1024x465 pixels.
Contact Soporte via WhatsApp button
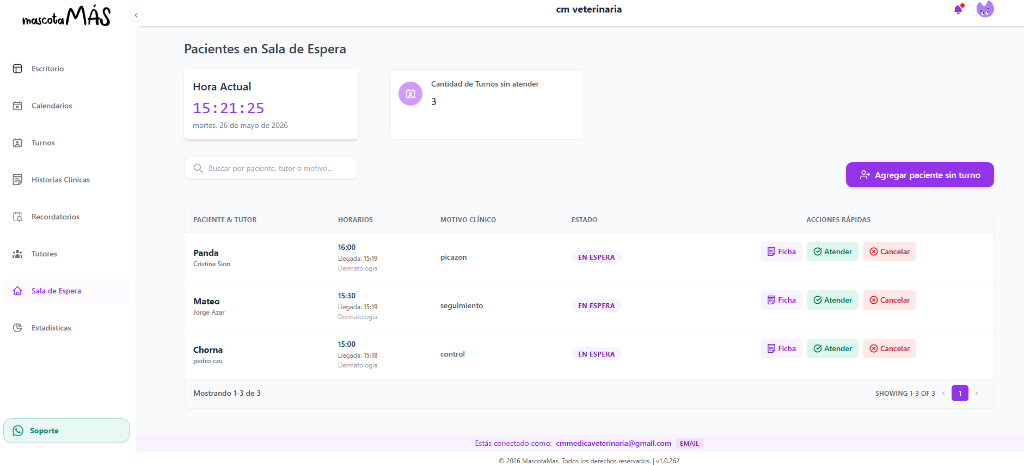click(x=67, y=430)
